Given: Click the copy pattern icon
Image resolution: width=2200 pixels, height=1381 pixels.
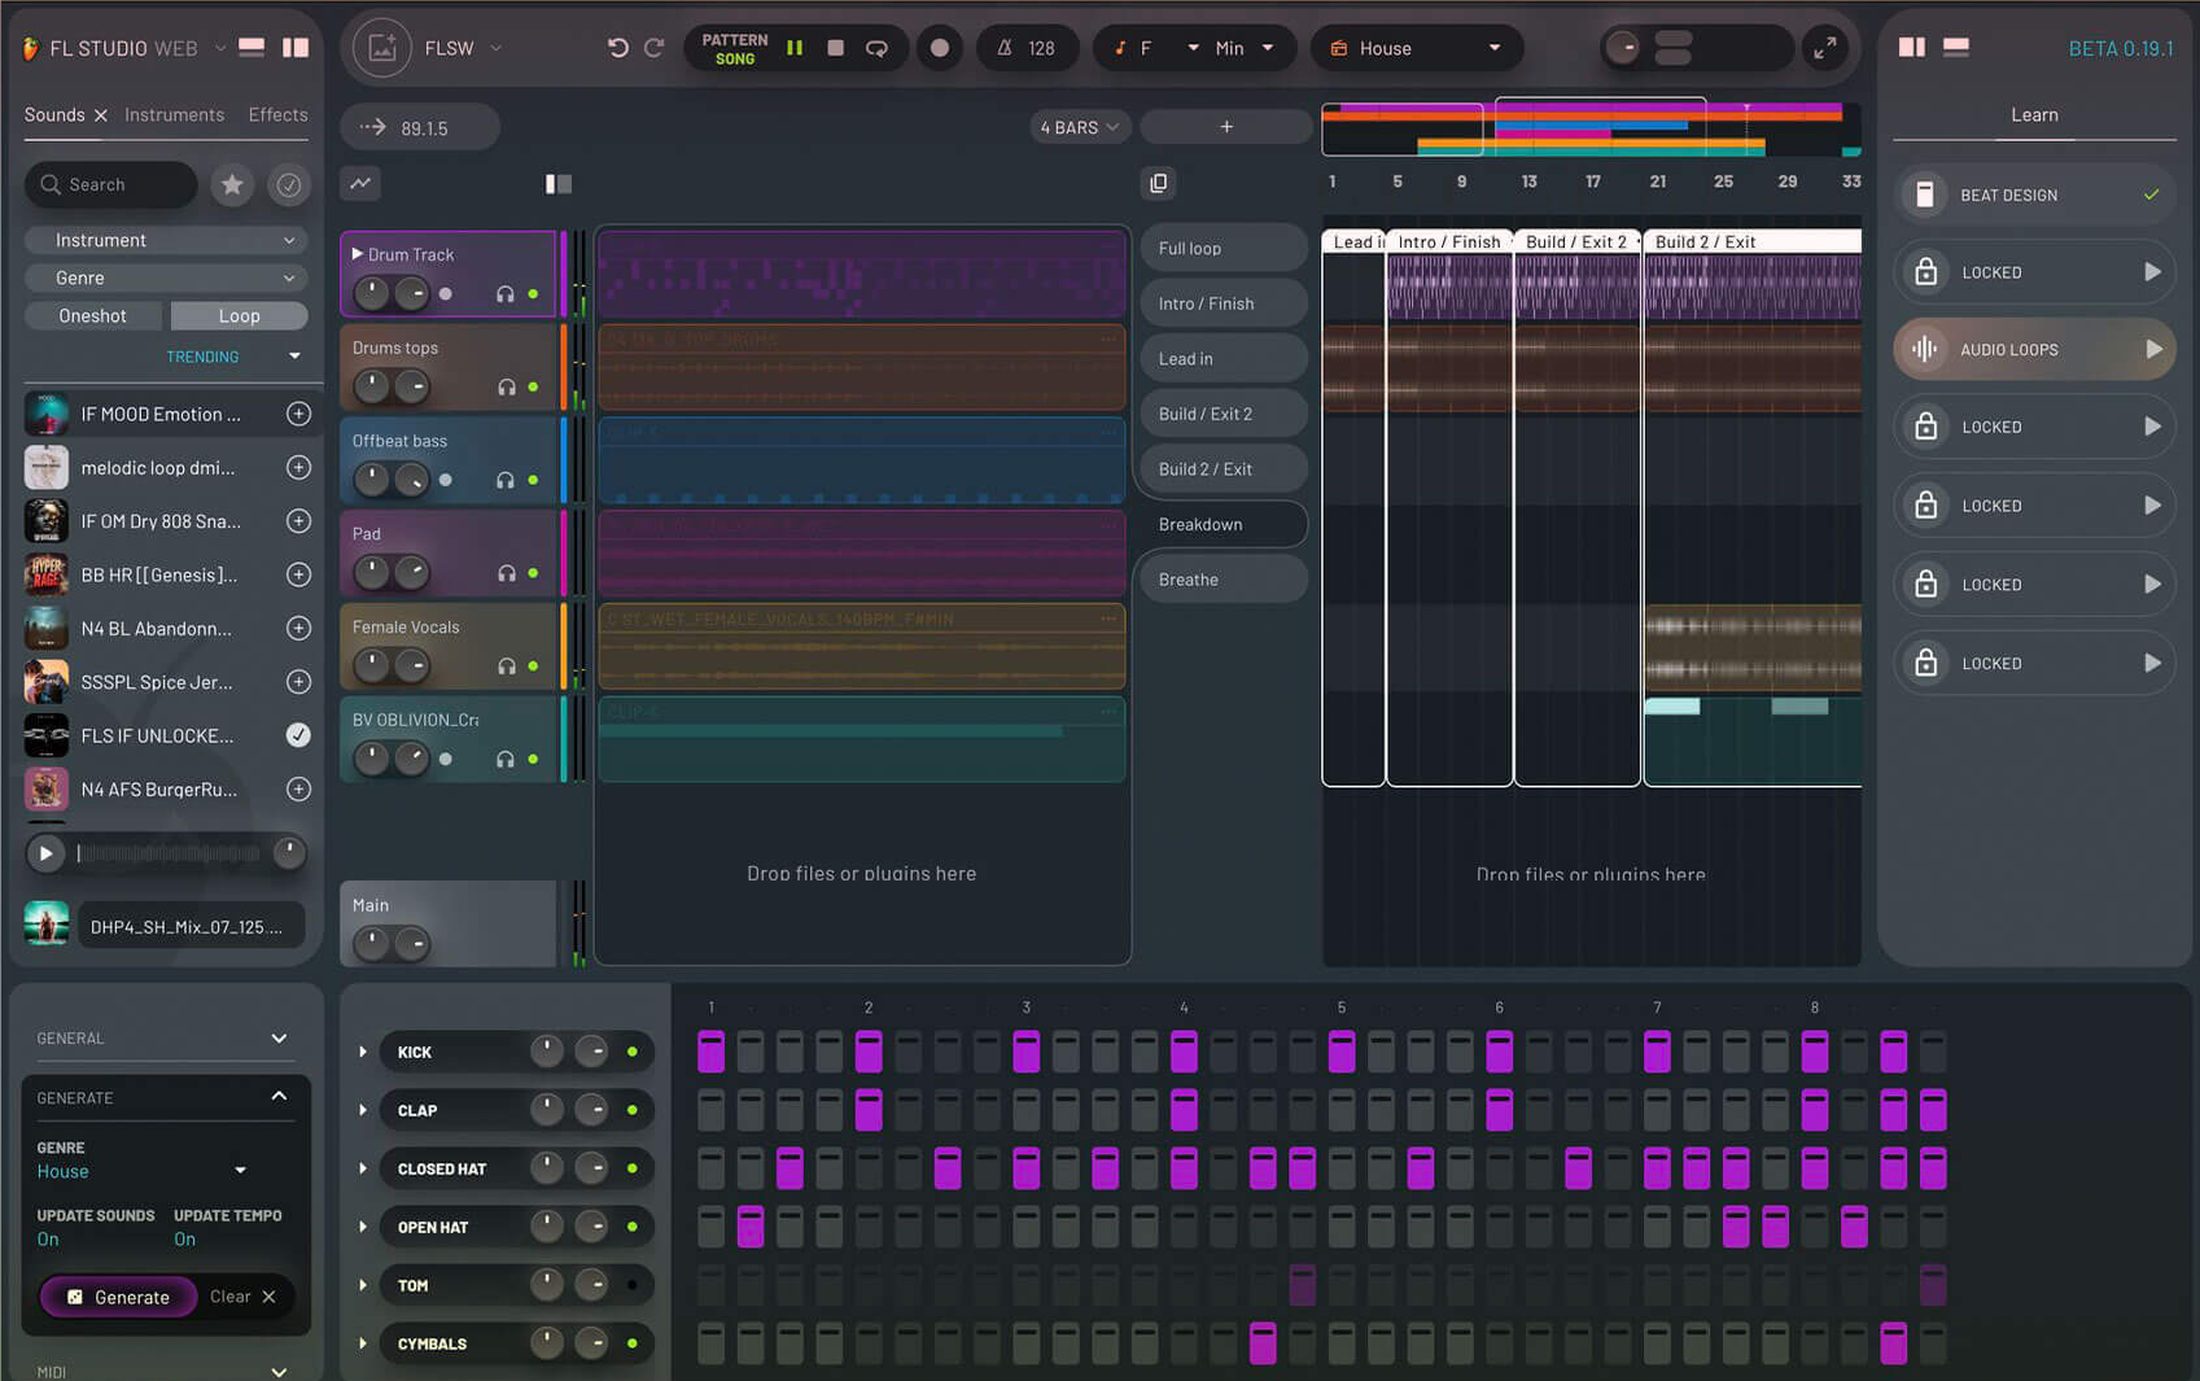Looking at the screenshot, I should click(x=1158, y=183).
